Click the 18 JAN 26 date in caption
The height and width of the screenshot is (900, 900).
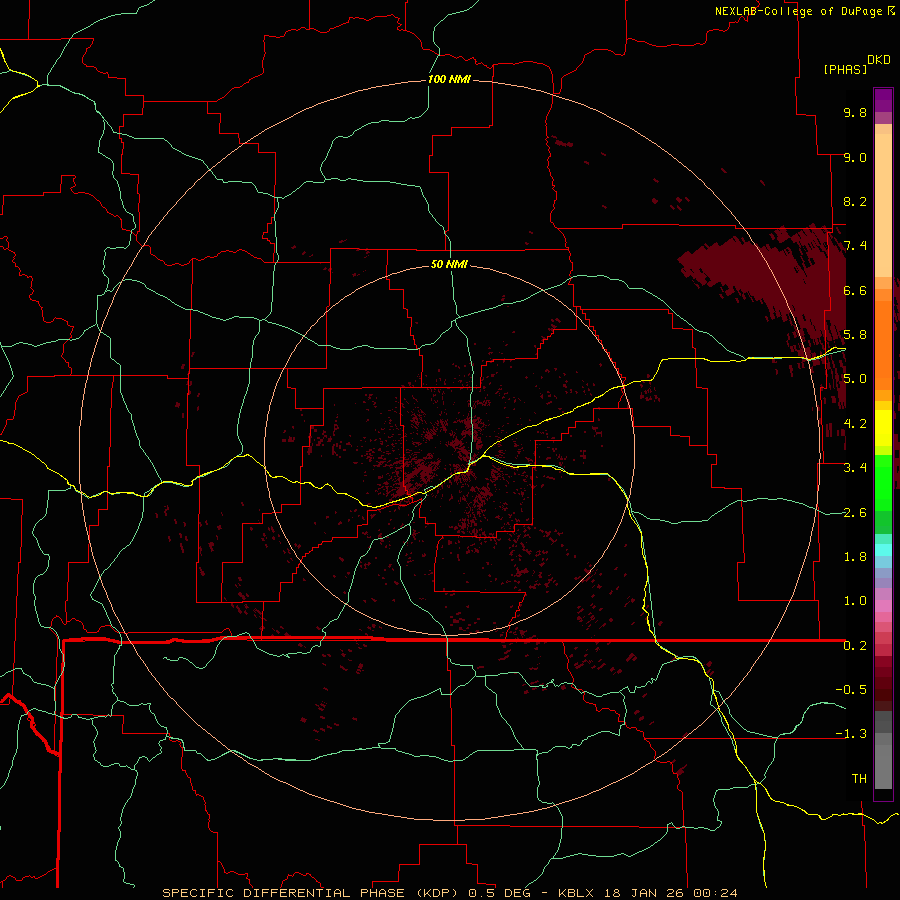tap(646, 893)
